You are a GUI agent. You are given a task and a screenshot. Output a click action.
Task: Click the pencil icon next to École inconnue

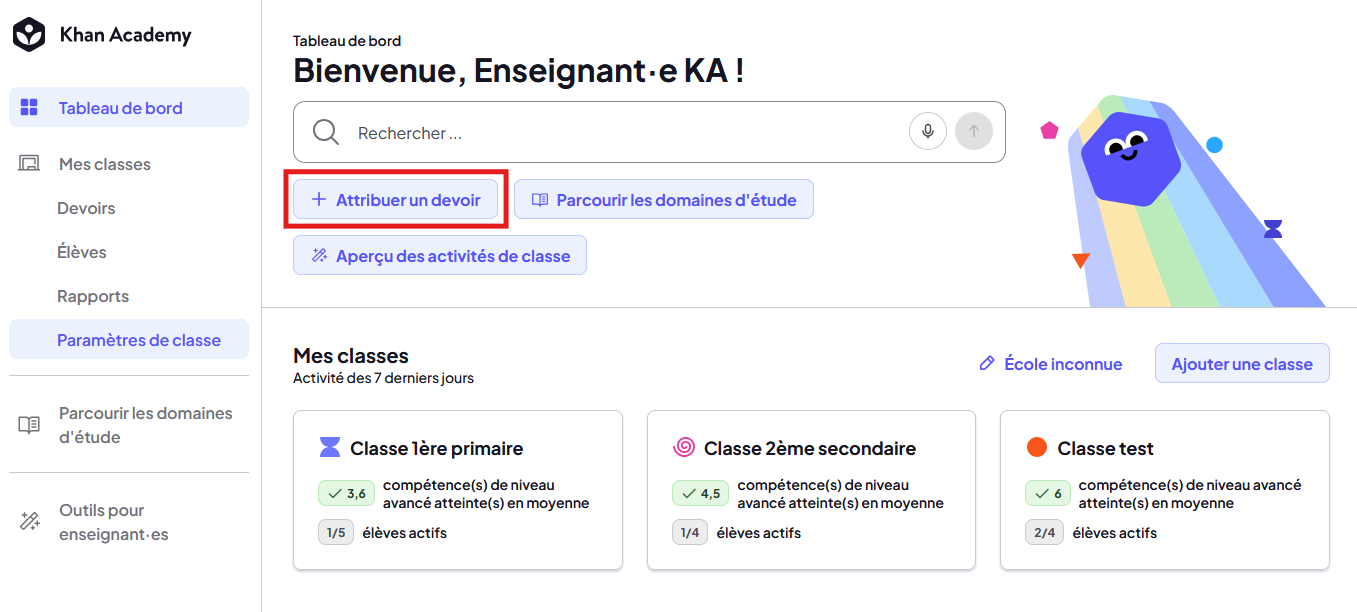[x=987, y=364]
